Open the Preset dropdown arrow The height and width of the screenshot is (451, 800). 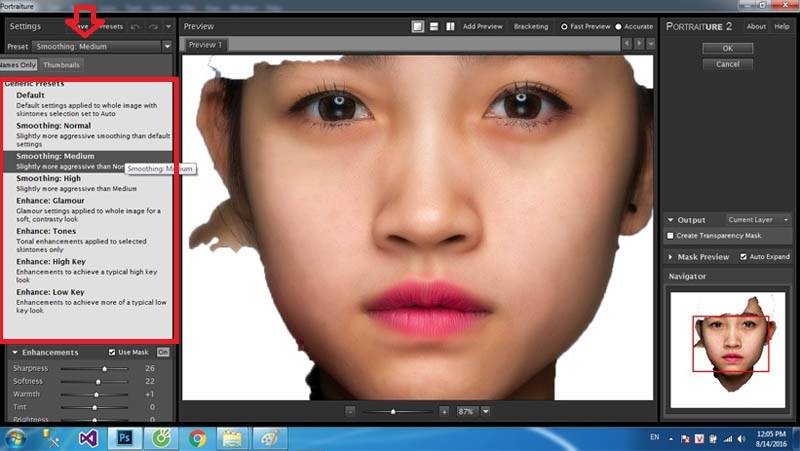pyautogui.click(x=167, y=46)
